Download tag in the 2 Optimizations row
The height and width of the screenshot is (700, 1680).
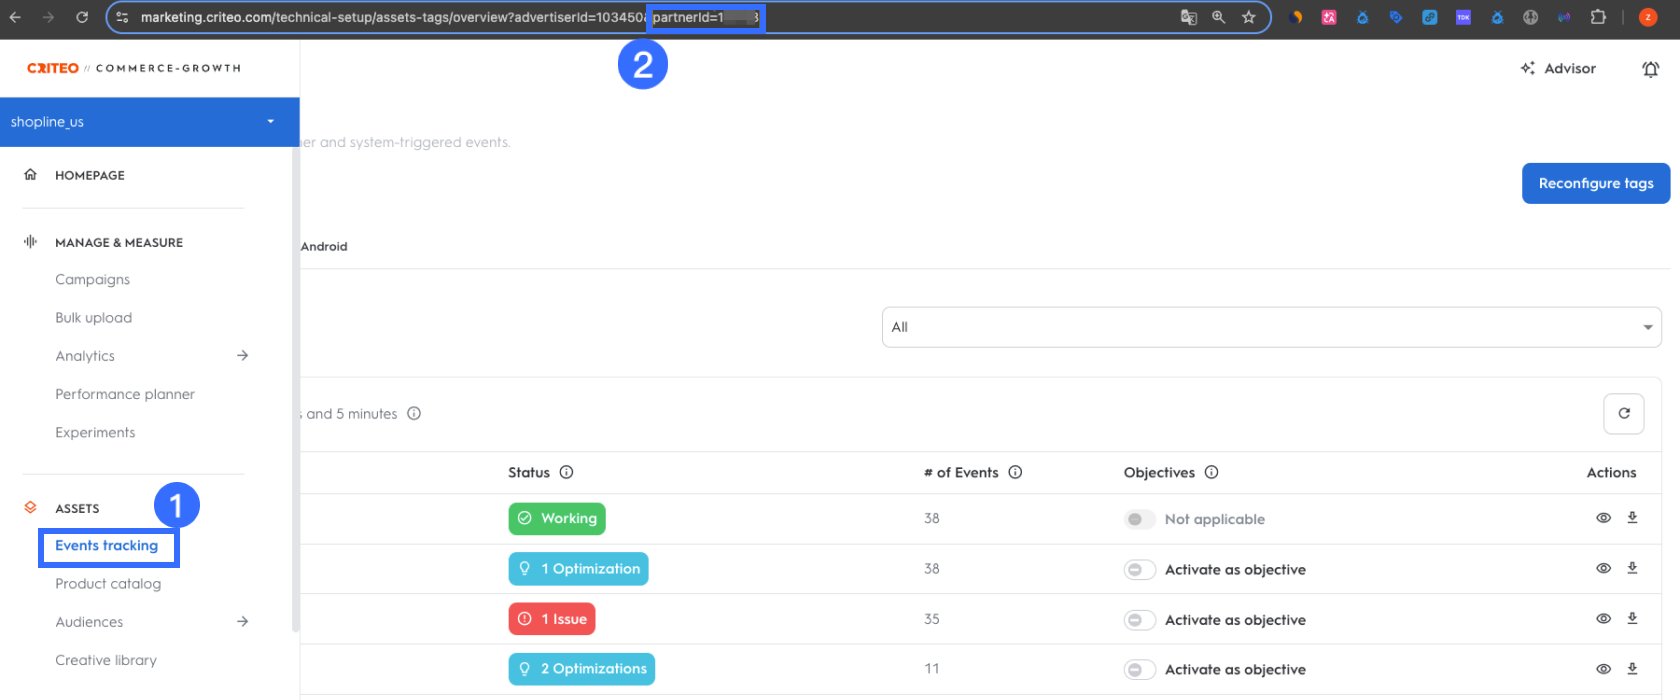(1632, 668)
